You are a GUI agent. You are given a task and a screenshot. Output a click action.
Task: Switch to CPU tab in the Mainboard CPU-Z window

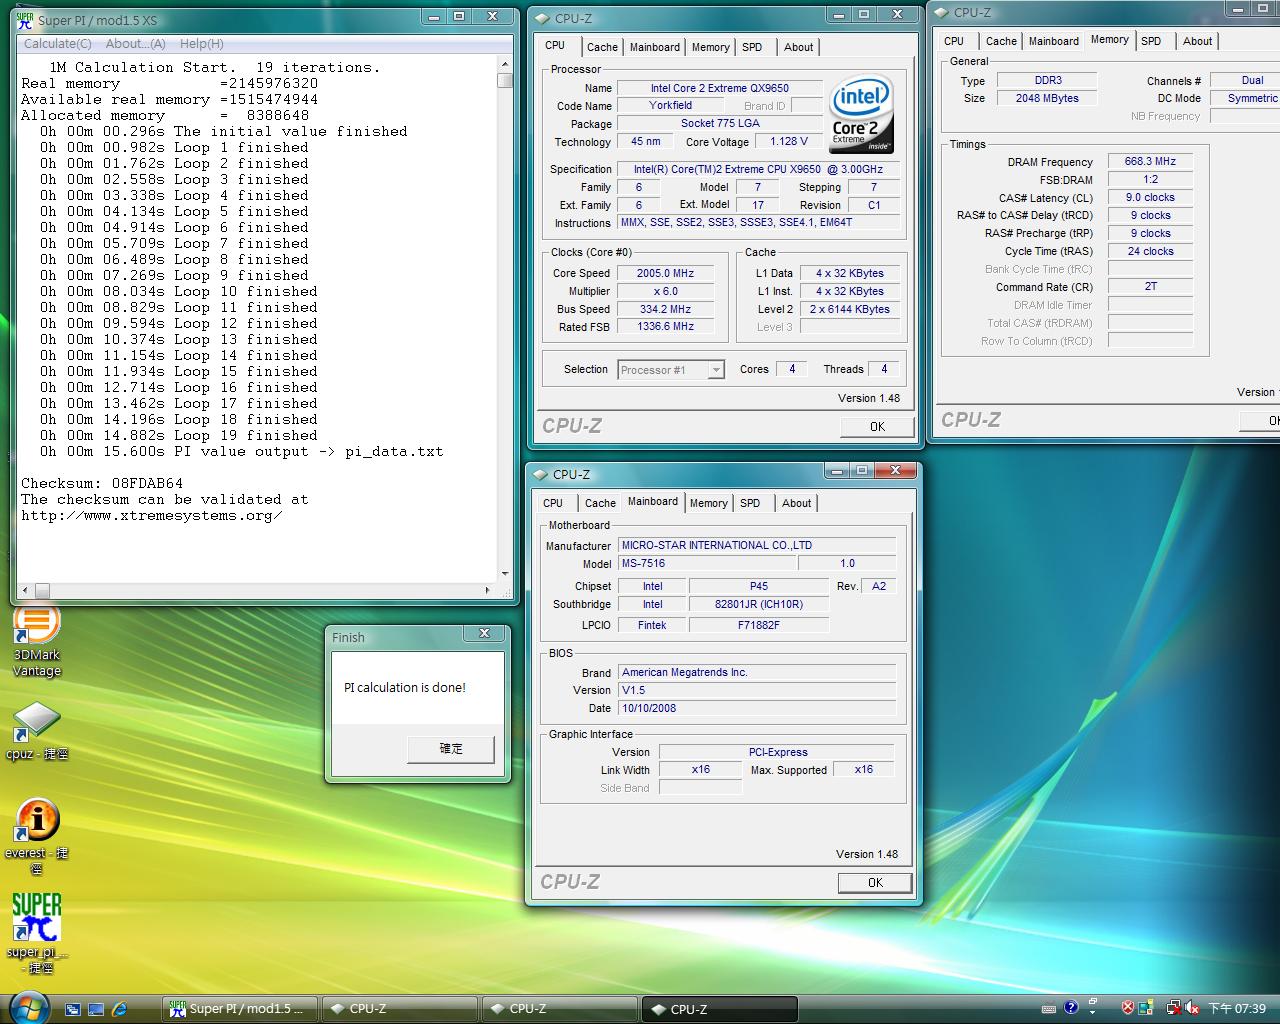tap(553, 503)
